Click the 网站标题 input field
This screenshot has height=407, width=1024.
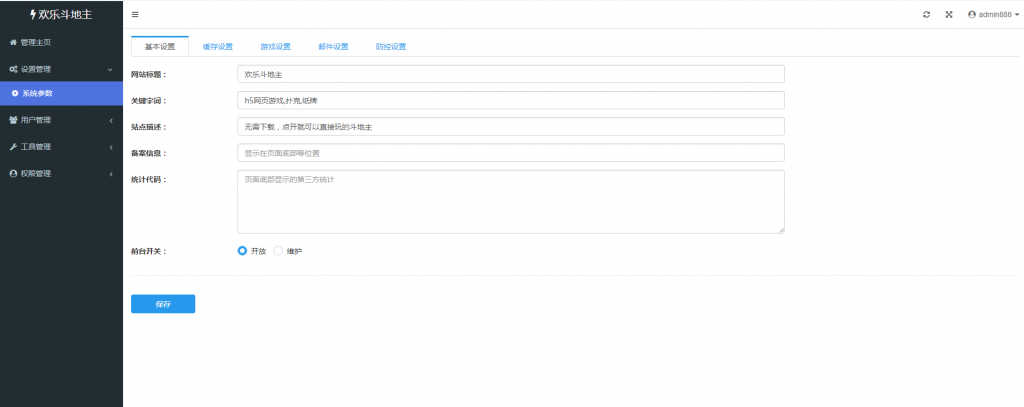(x=510, y=74)
